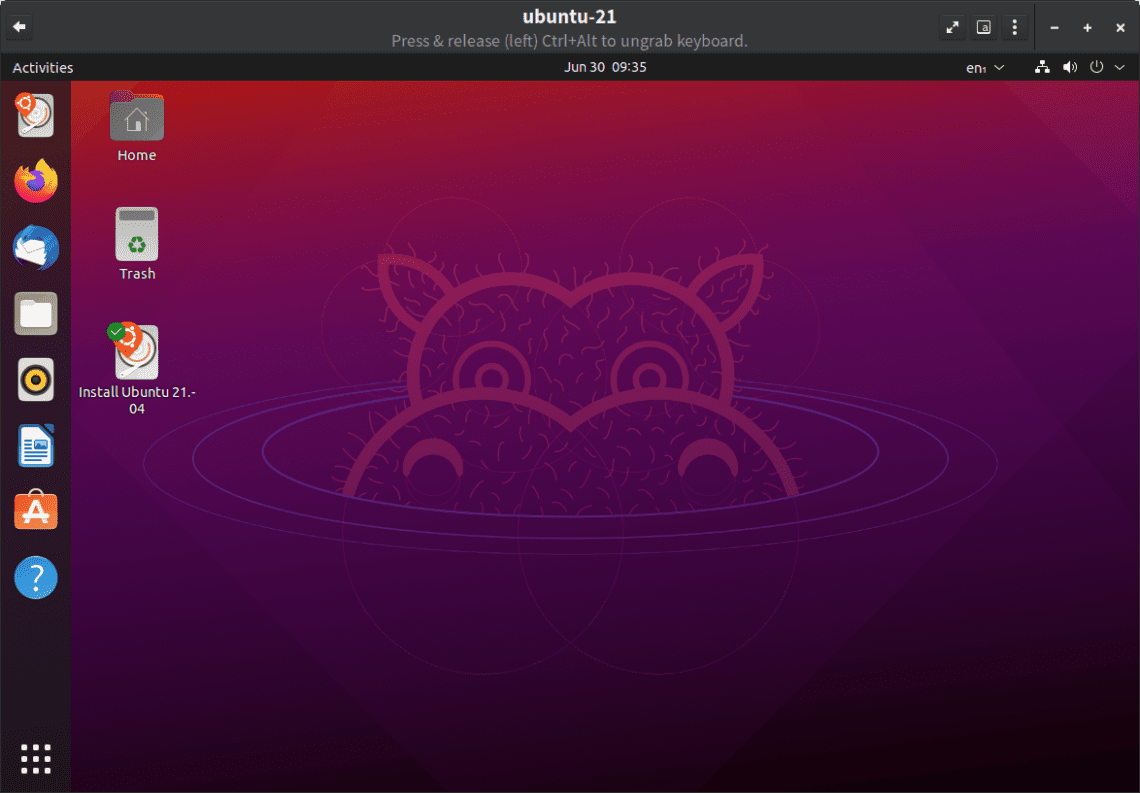This screenshot has height=793, width=1140.
Task: Open the Rhythmbox music player
Action: (35, 380)
